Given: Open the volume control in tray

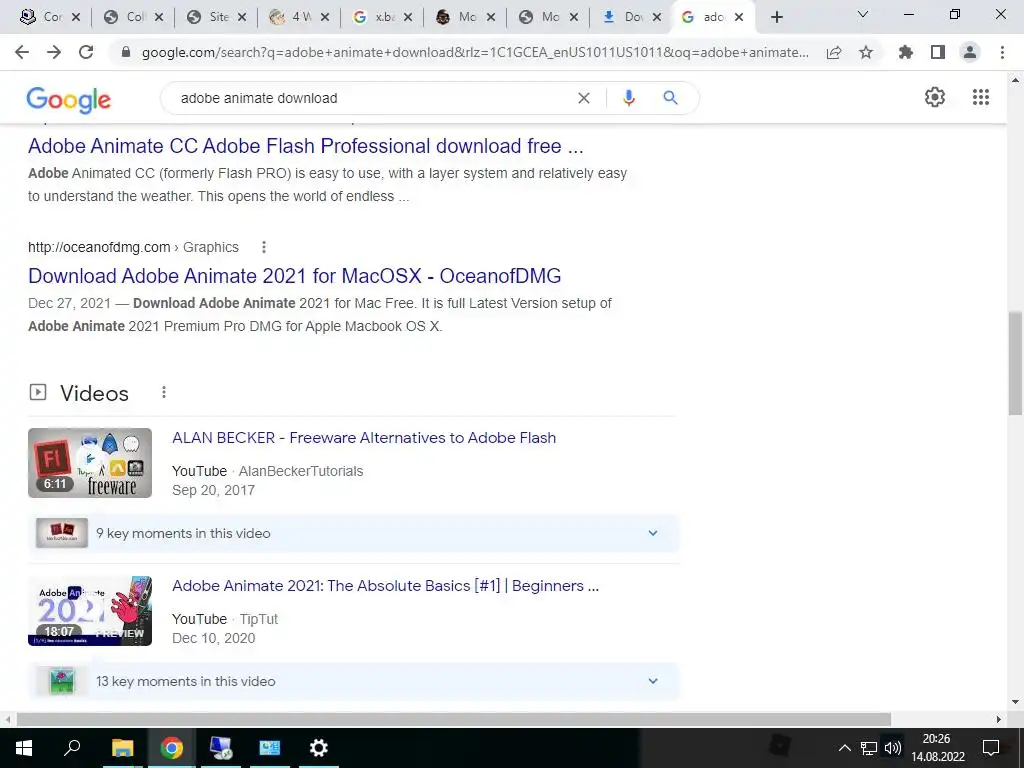Looking at the screenshot, I should [893, 748].
